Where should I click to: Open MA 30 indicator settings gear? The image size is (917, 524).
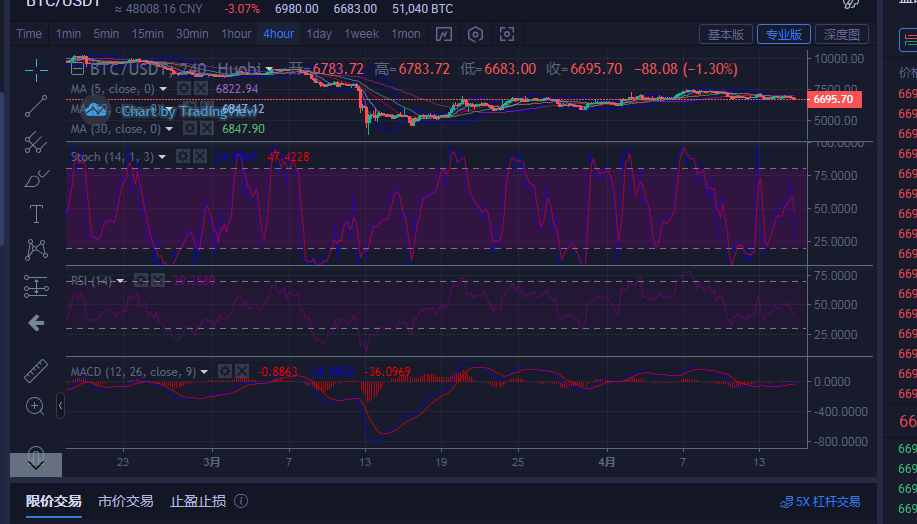point(189,128)
